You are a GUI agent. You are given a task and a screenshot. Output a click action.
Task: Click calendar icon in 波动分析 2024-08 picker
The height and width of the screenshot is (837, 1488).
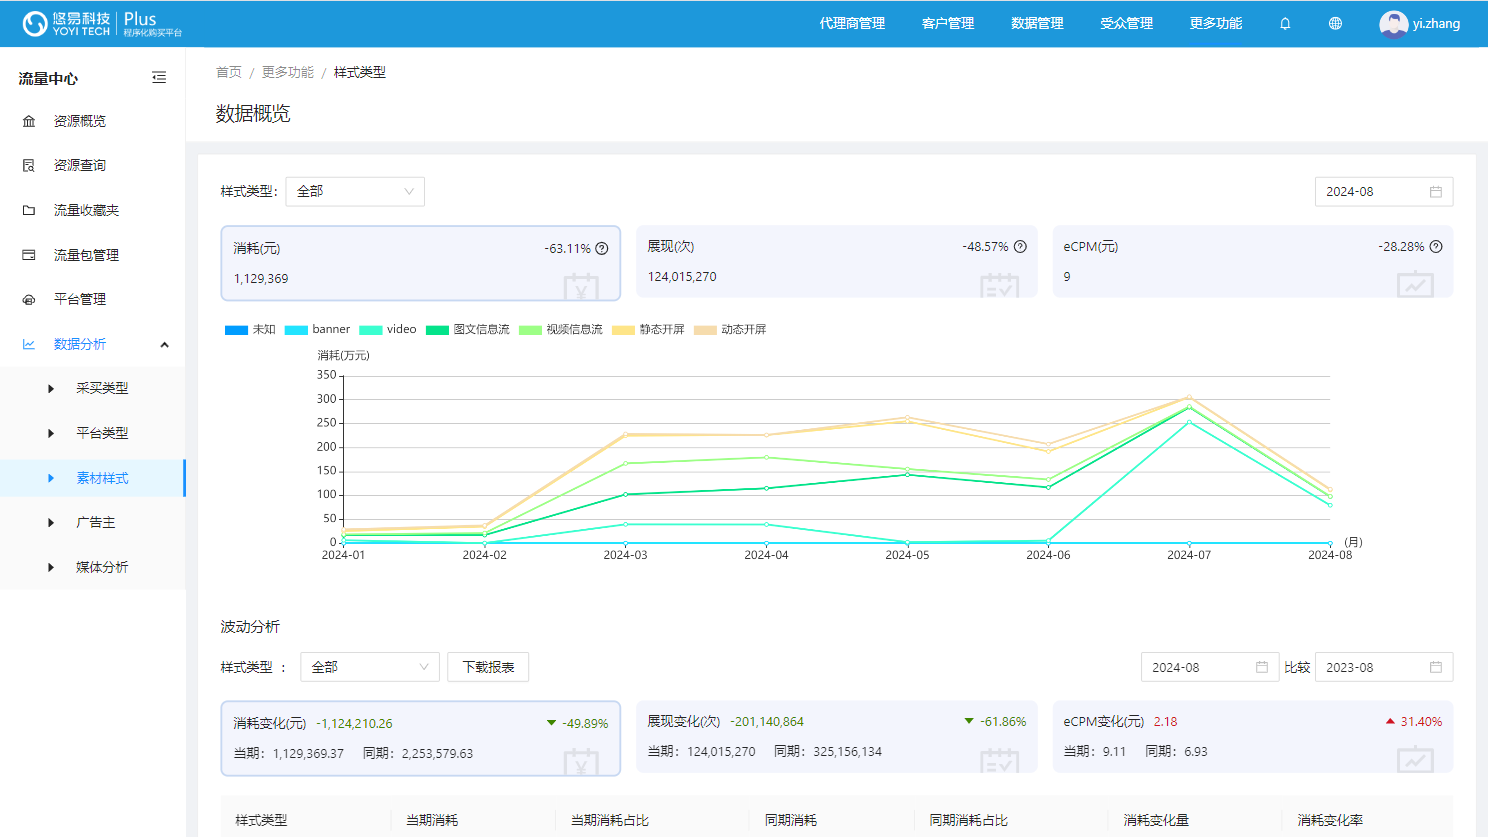[1262, 668]
